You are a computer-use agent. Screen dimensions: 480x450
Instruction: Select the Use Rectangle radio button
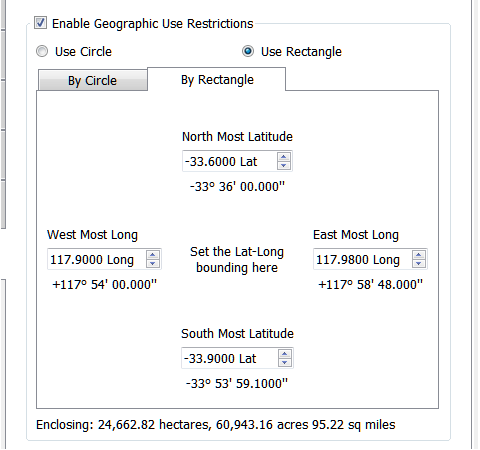(x=248, y=51)
